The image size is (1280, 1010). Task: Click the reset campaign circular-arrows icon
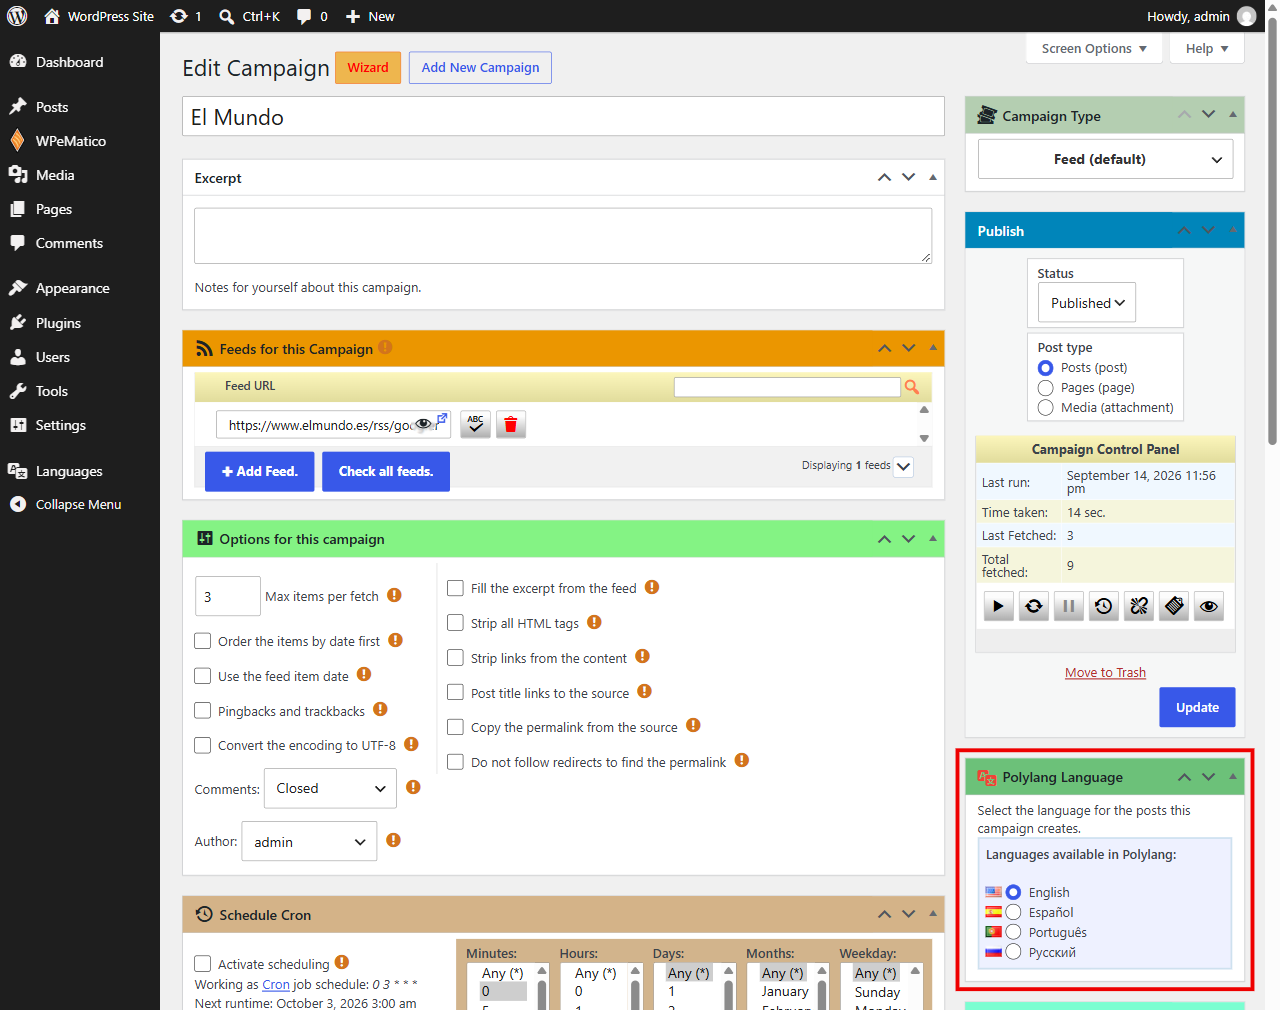tap(1034, 606)
